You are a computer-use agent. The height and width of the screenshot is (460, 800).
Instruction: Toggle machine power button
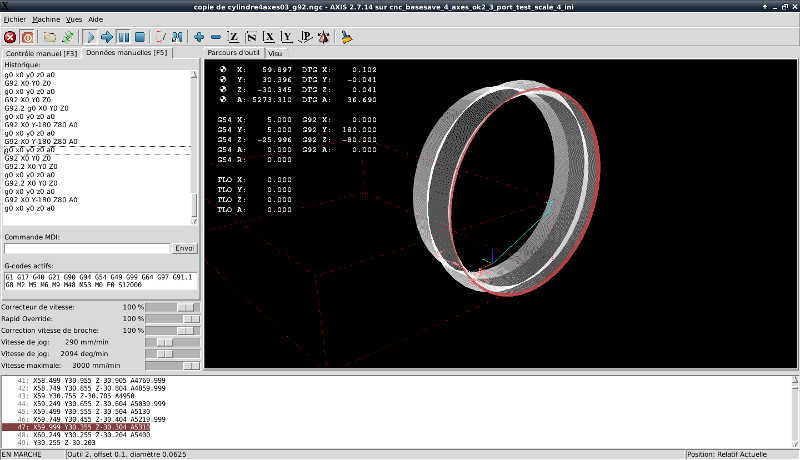coord(28,37)
